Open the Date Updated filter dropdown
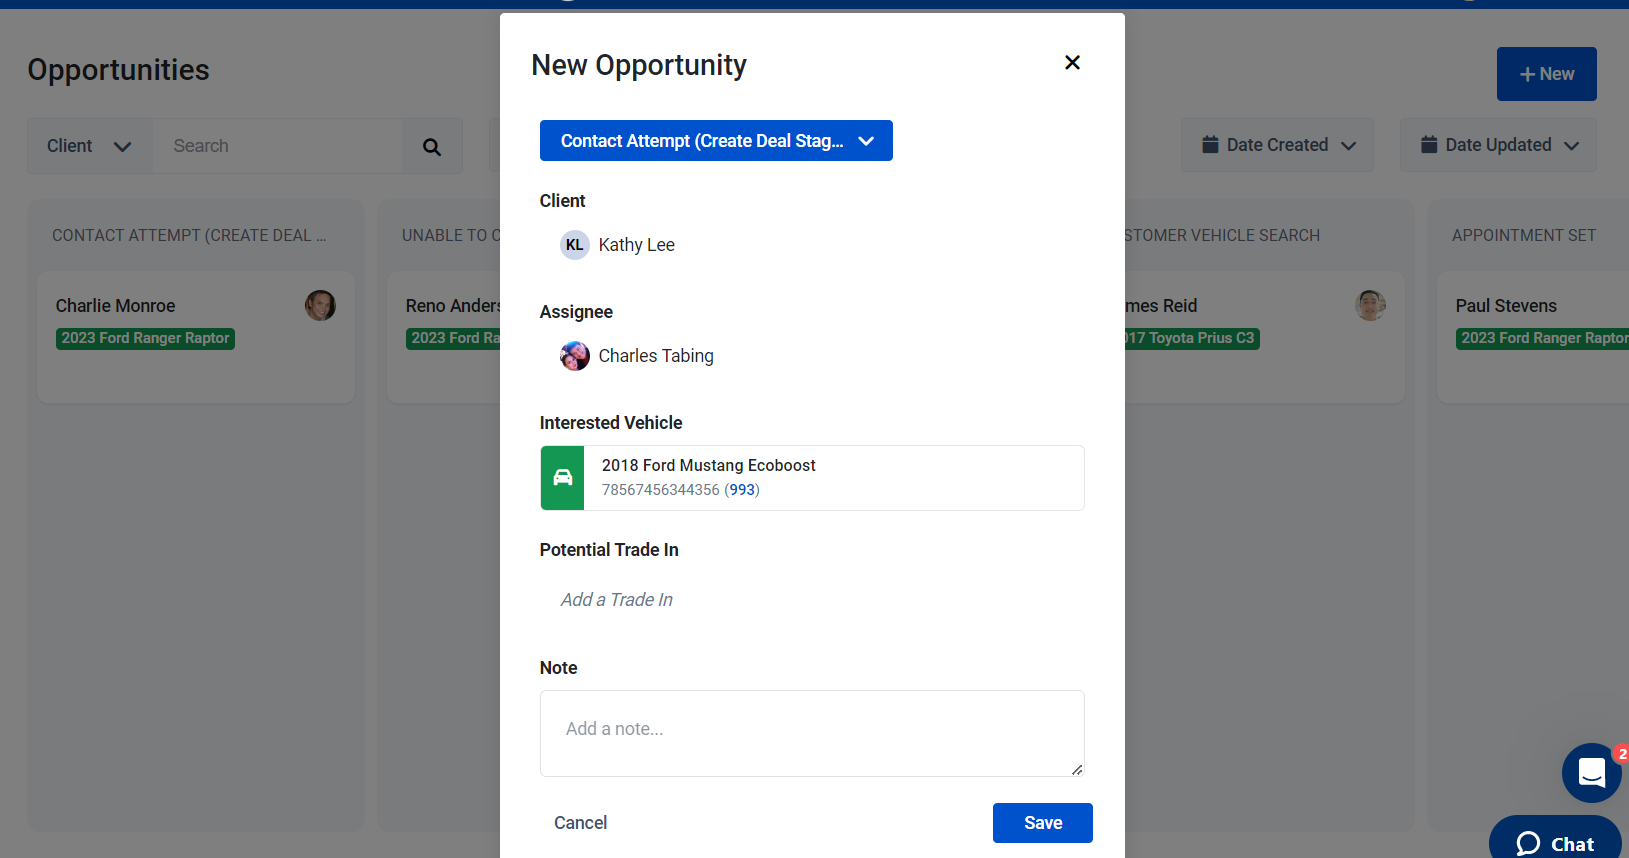Screen dimensions: 1629x858 [1498, 145]
